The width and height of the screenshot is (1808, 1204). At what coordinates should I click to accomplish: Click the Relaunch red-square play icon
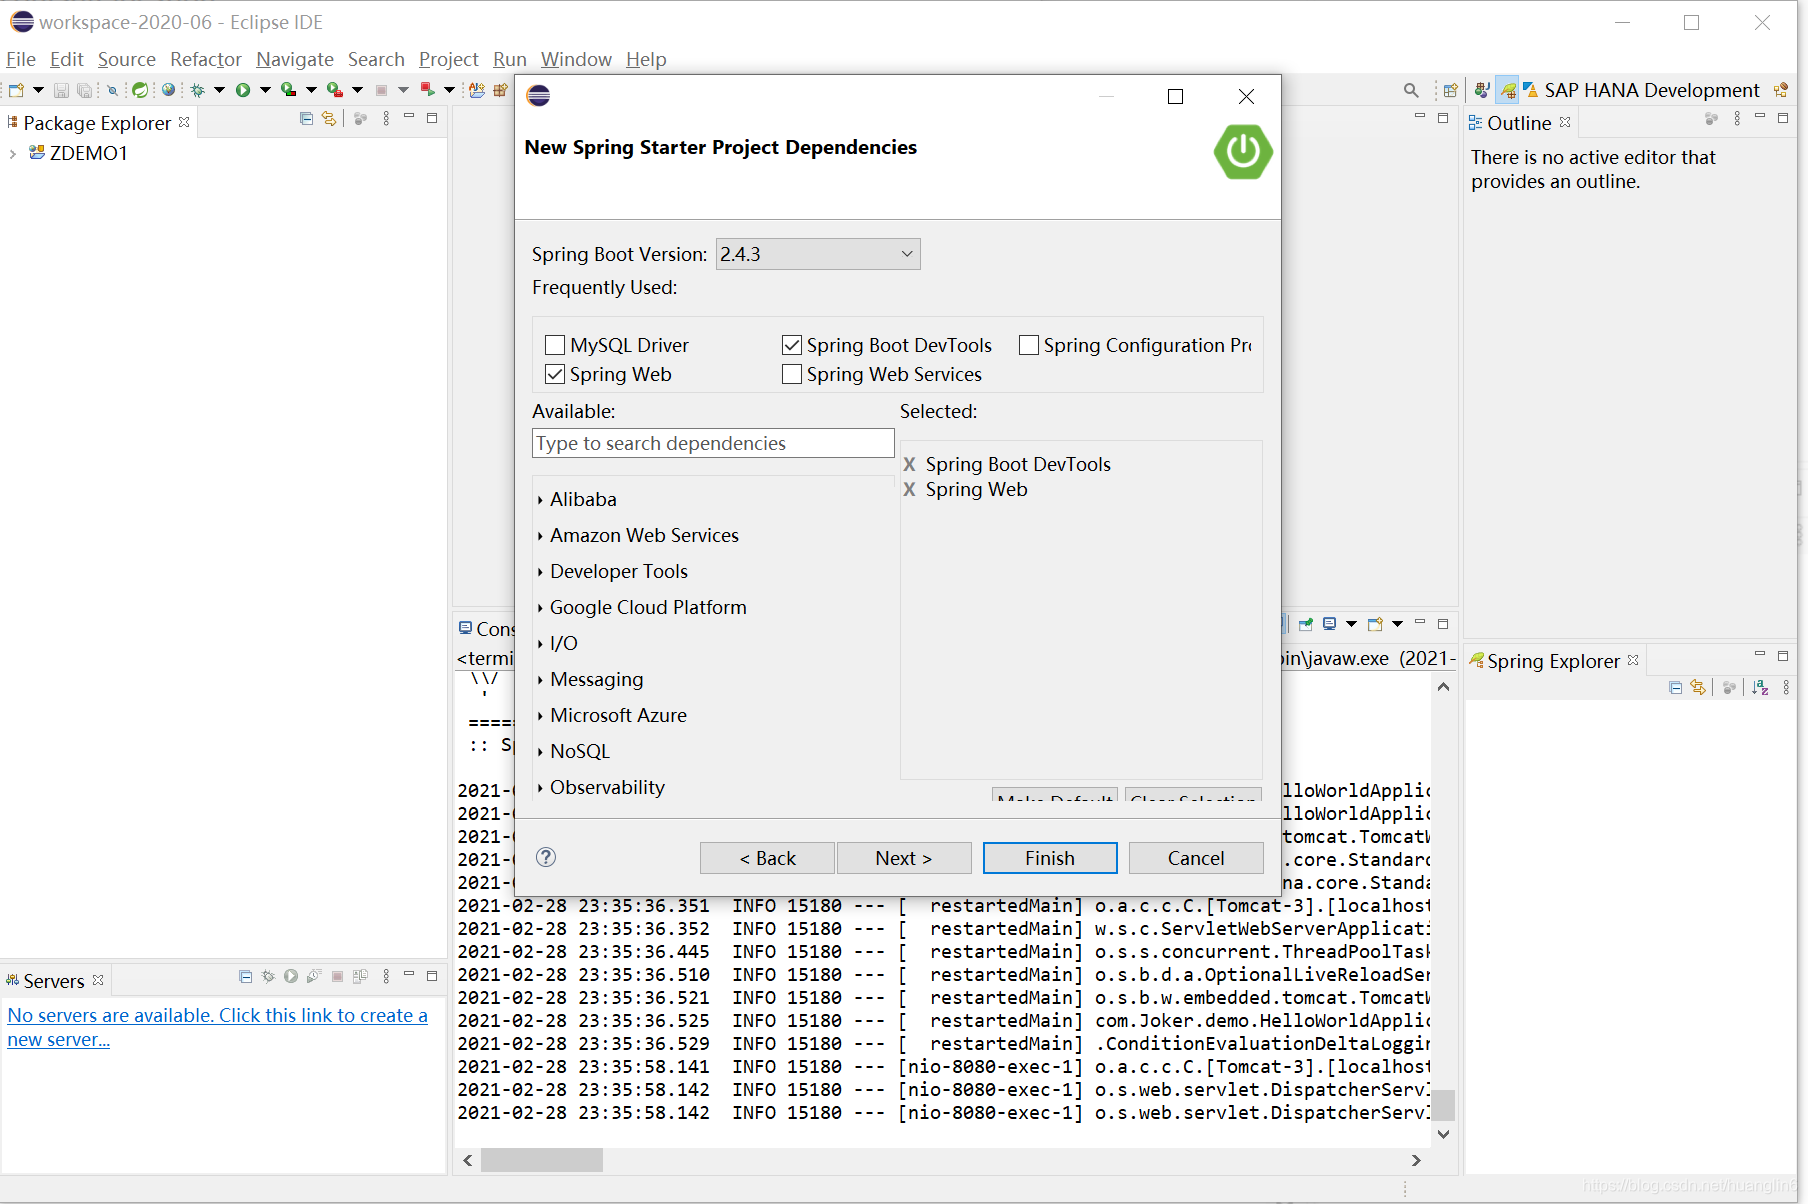[x=428, y=90]
